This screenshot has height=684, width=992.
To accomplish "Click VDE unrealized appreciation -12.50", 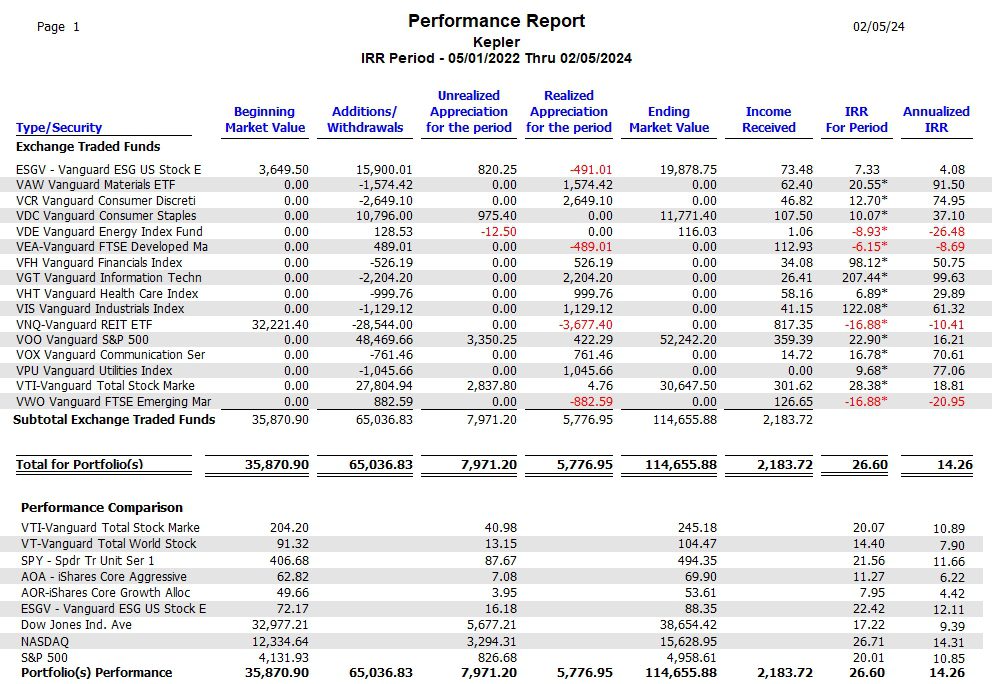I will pyautogui.click(x=499, y=232).
